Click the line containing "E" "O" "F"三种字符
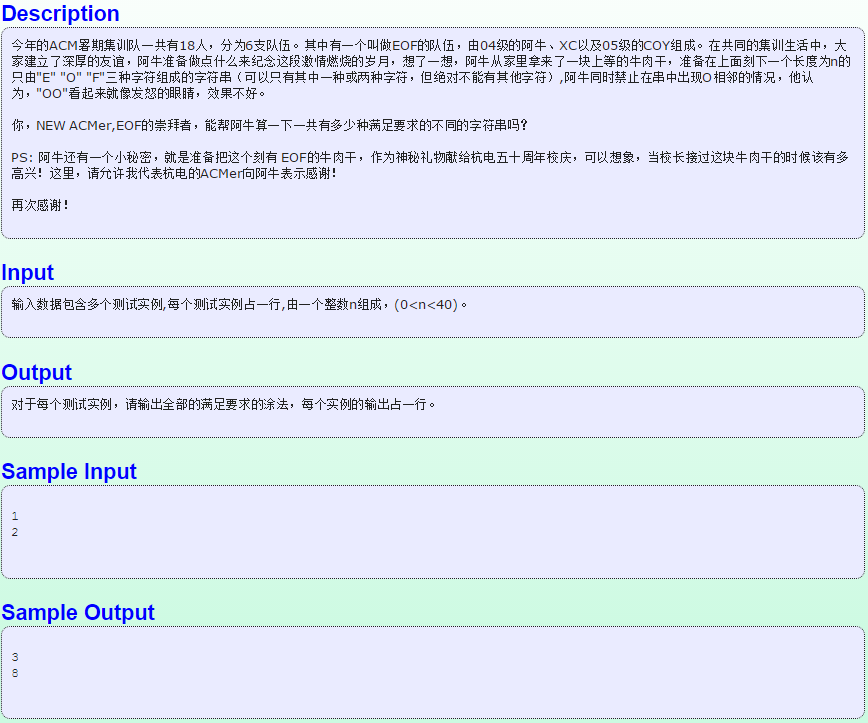868x723 pixels. coord(412,78)
